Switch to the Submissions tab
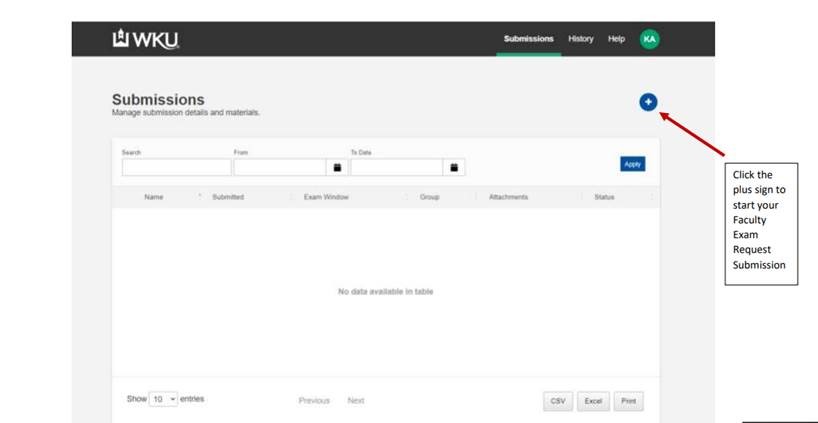The height and width of the screenshot is (423, 818). click(x=528, y=39)
